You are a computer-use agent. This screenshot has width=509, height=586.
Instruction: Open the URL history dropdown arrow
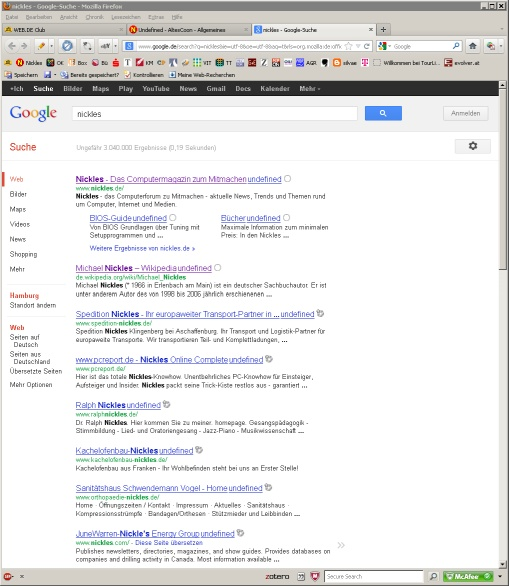(x=358, y=46)
